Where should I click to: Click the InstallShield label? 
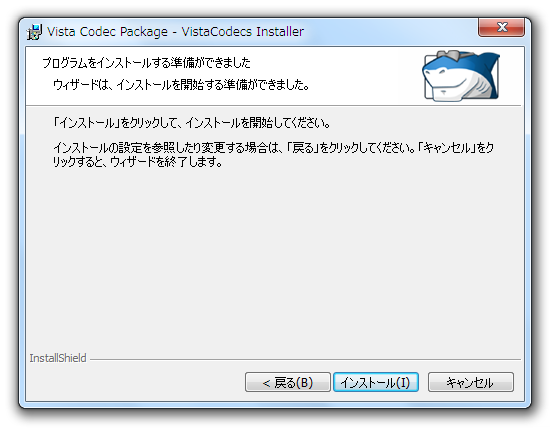point(58,358)
